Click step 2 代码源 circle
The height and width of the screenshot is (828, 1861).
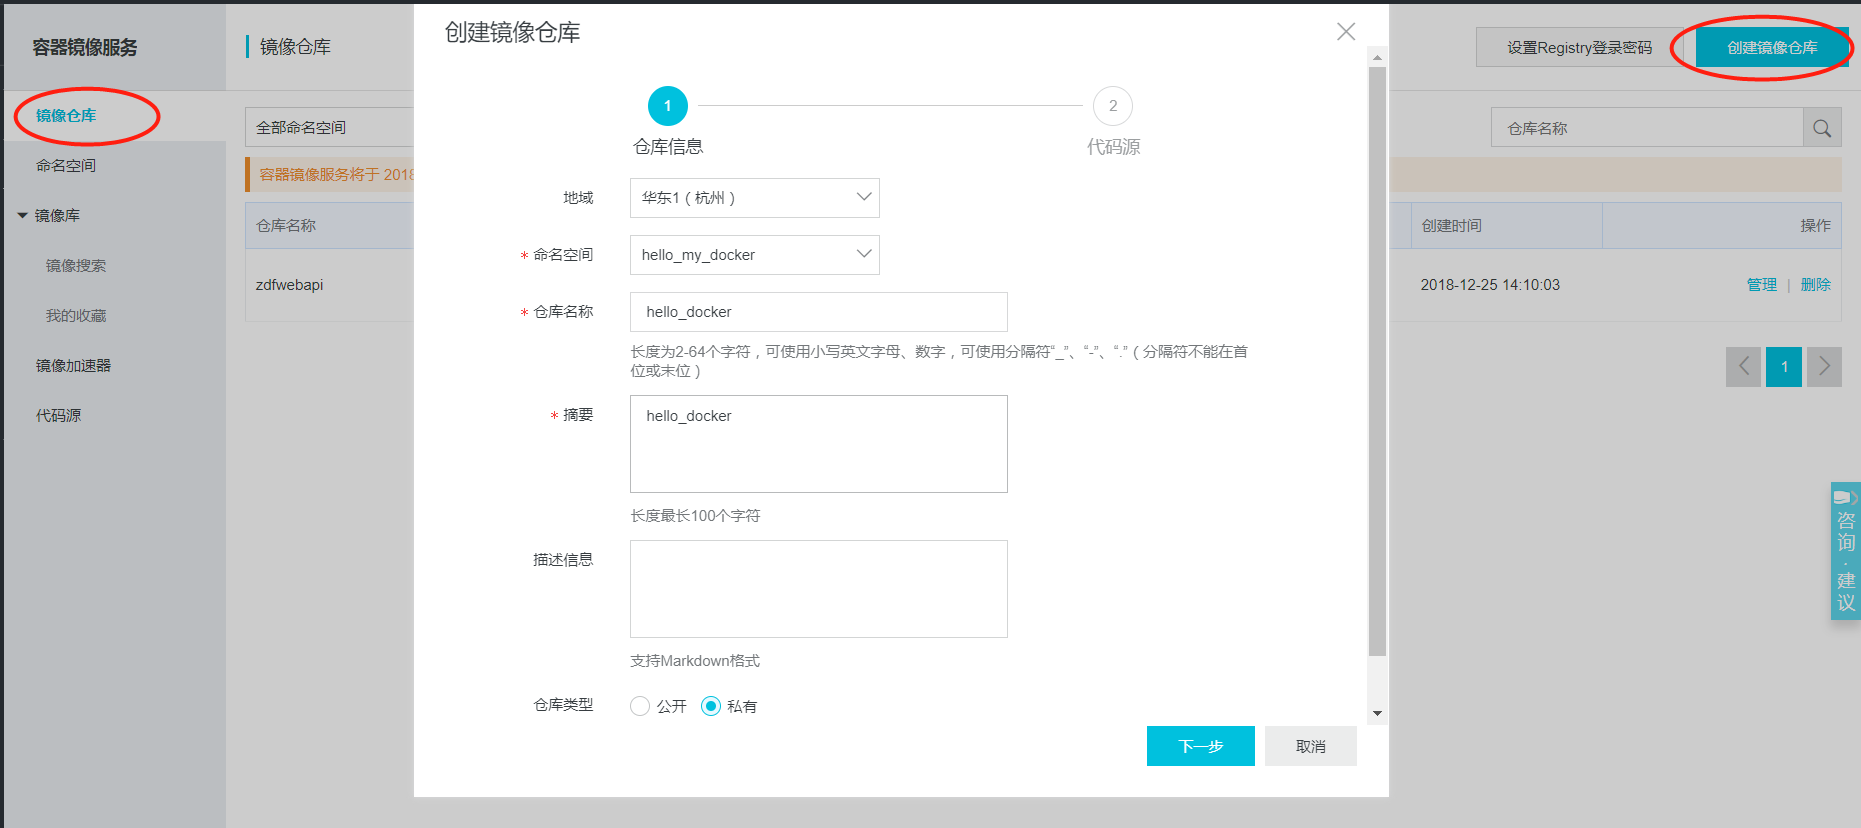(1113, 106)
